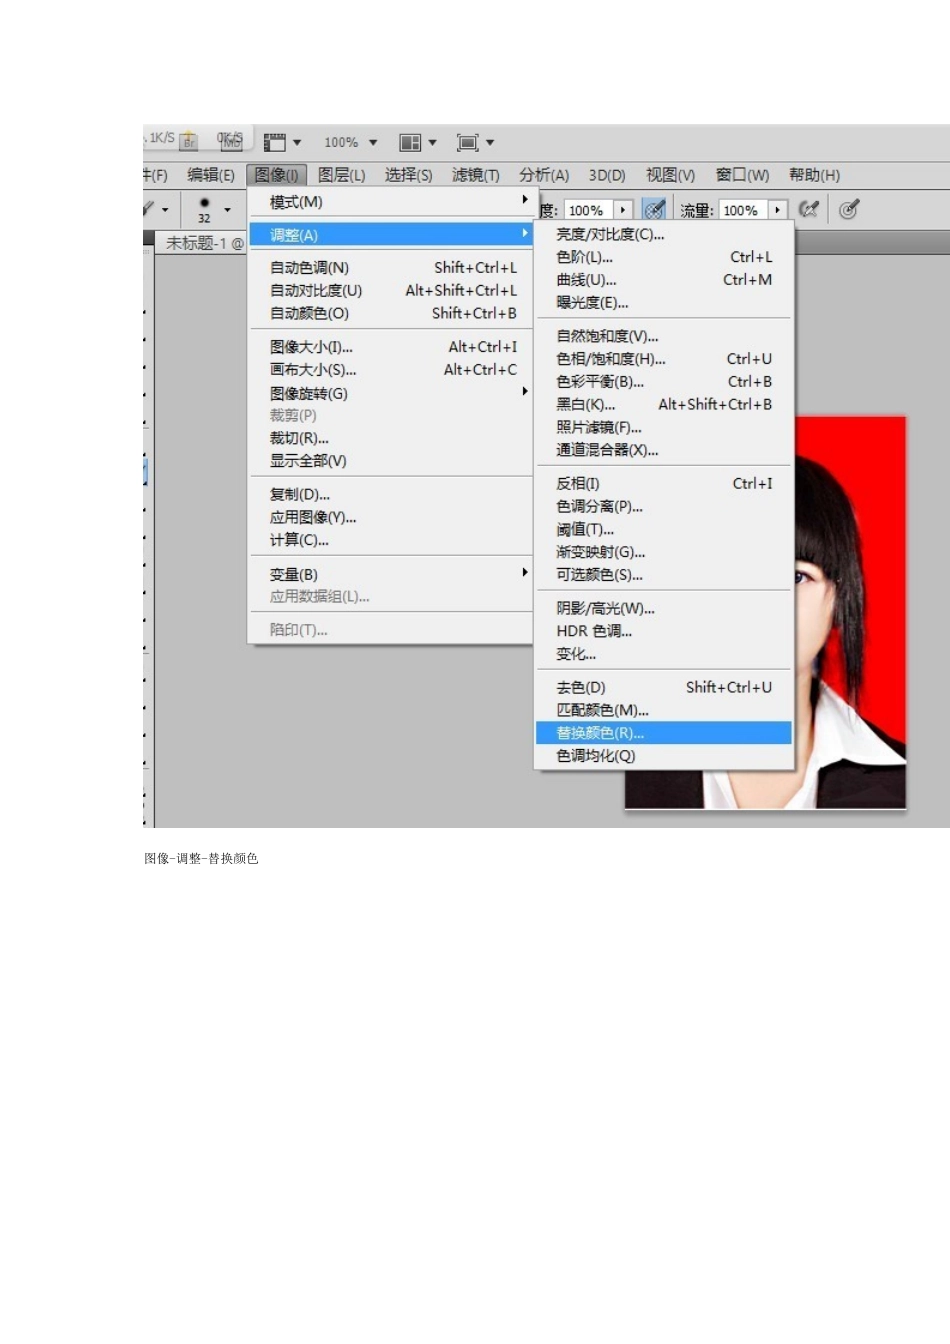The image size is (950, 1344).
Task: Choose 阴影/高光(W)...
Action: click(x=664, y=608)
